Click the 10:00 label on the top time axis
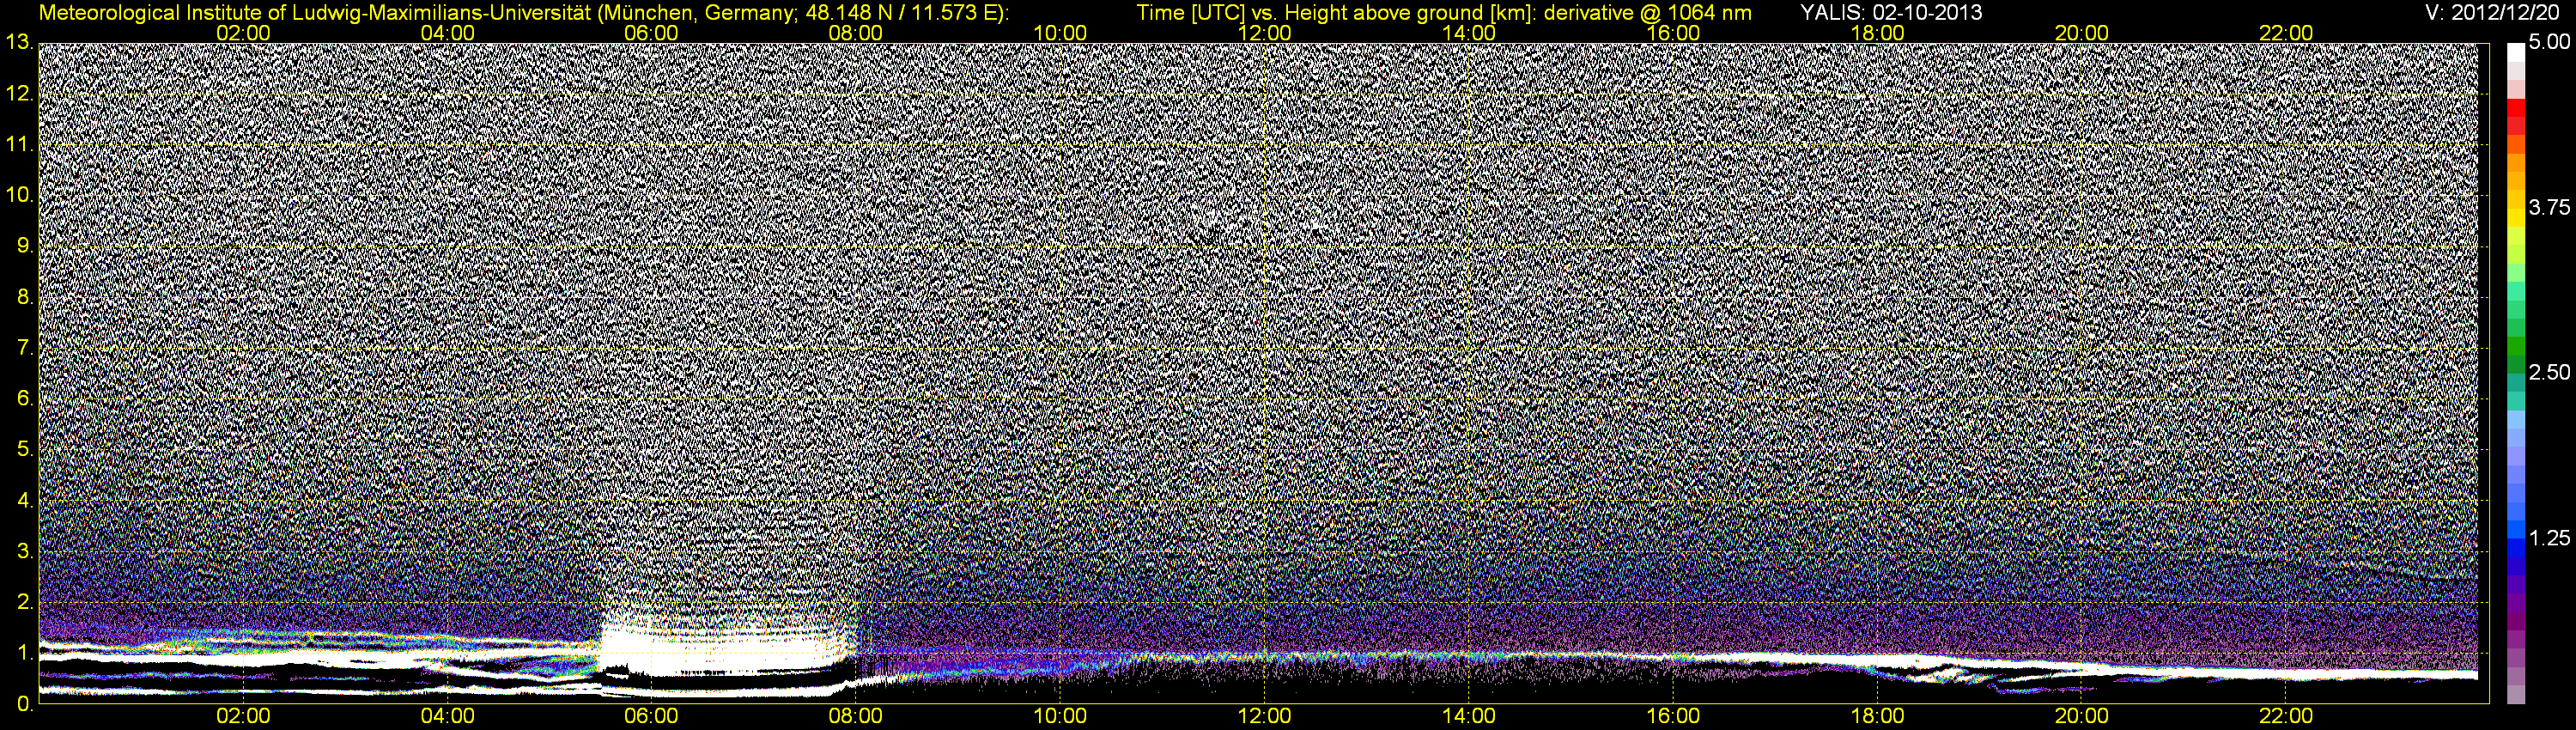Viewport: 2576px width, 730px height. pyautogui.click(x=1060, y=33)
